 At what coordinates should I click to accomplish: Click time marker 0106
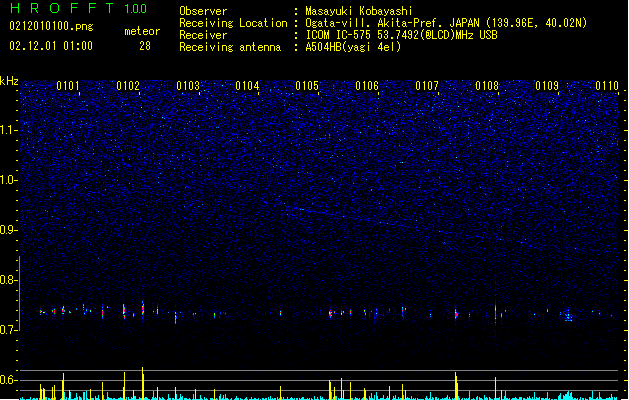pyautogui.click(x=367, y=86)
